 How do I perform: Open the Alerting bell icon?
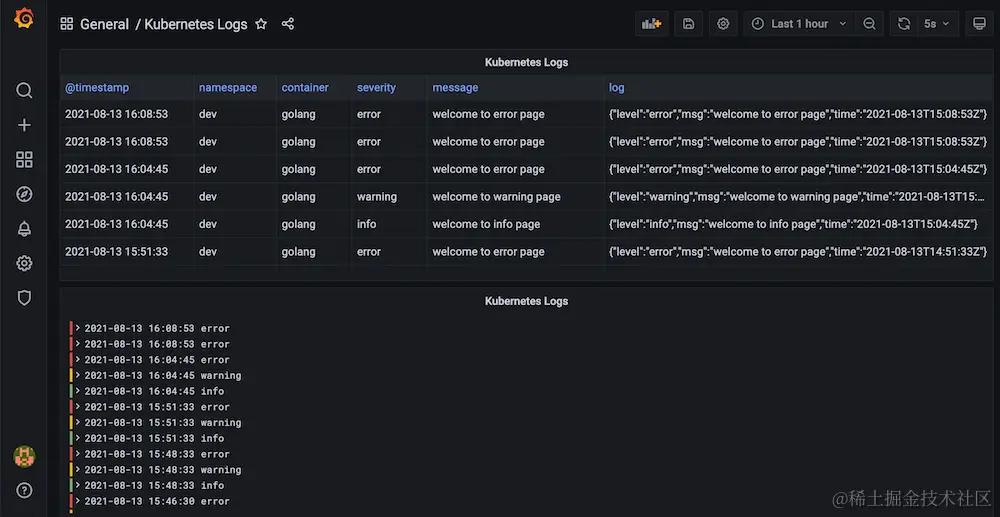24,229
